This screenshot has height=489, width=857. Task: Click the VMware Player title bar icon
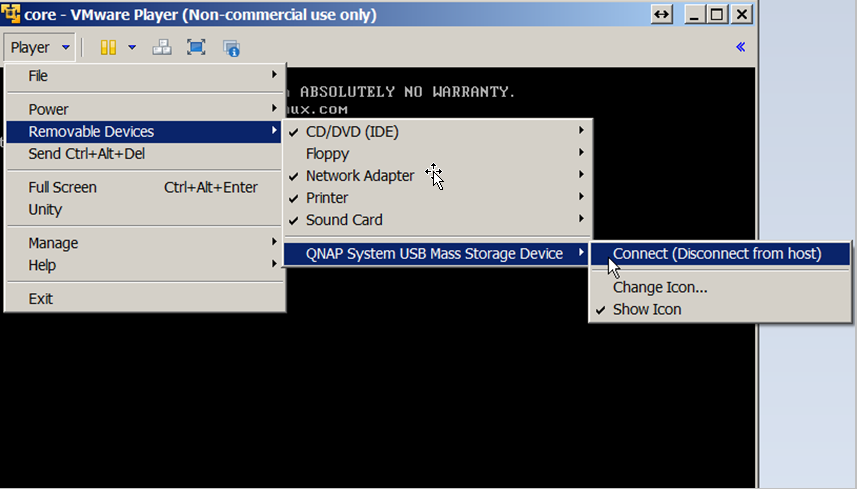point(10,14)
